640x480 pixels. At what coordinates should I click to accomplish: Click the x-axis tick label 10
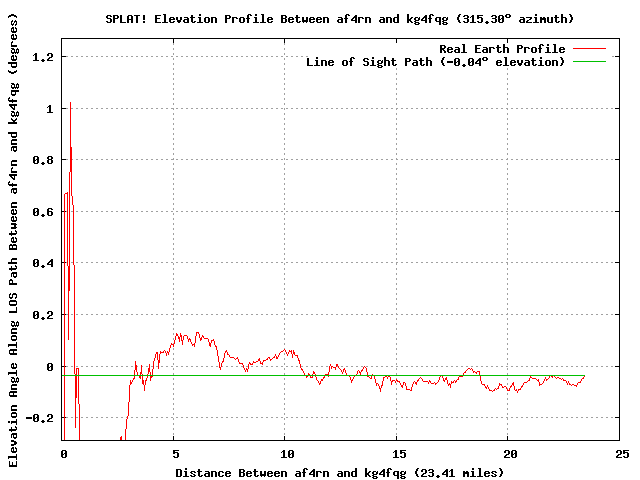click(287, 454)
